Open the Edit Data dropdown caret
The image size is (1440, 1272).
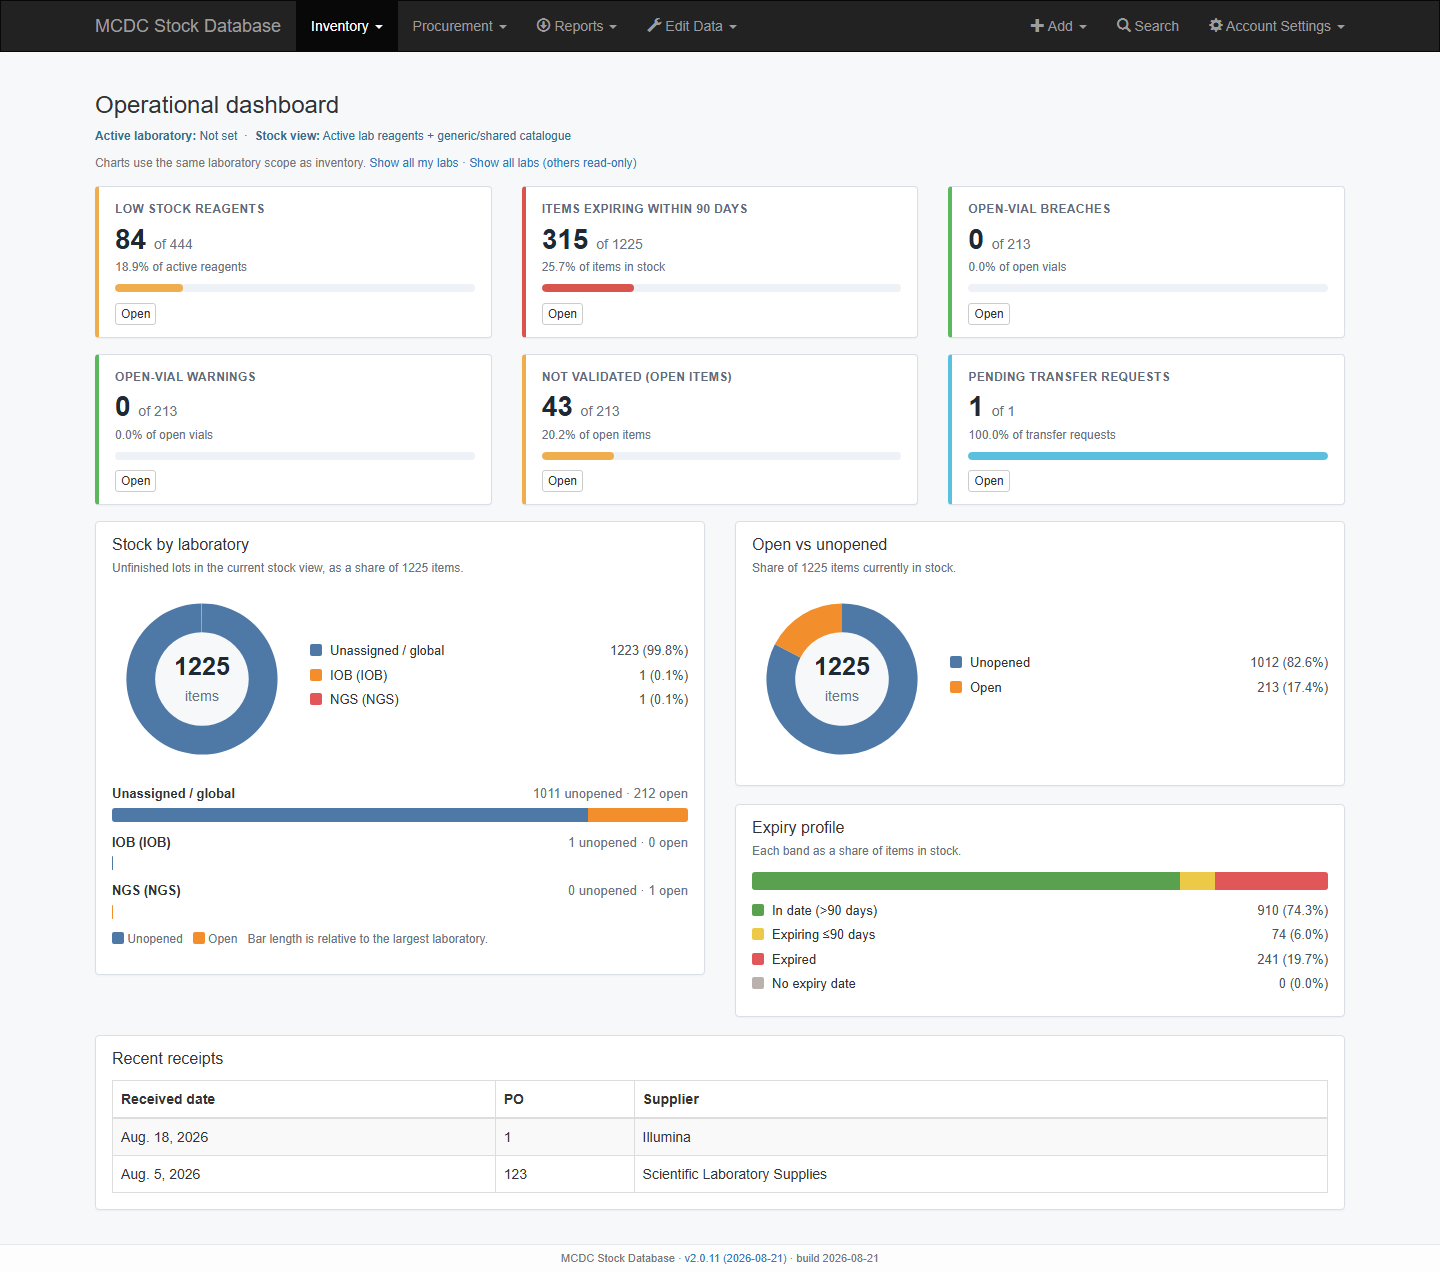(733, 27)
